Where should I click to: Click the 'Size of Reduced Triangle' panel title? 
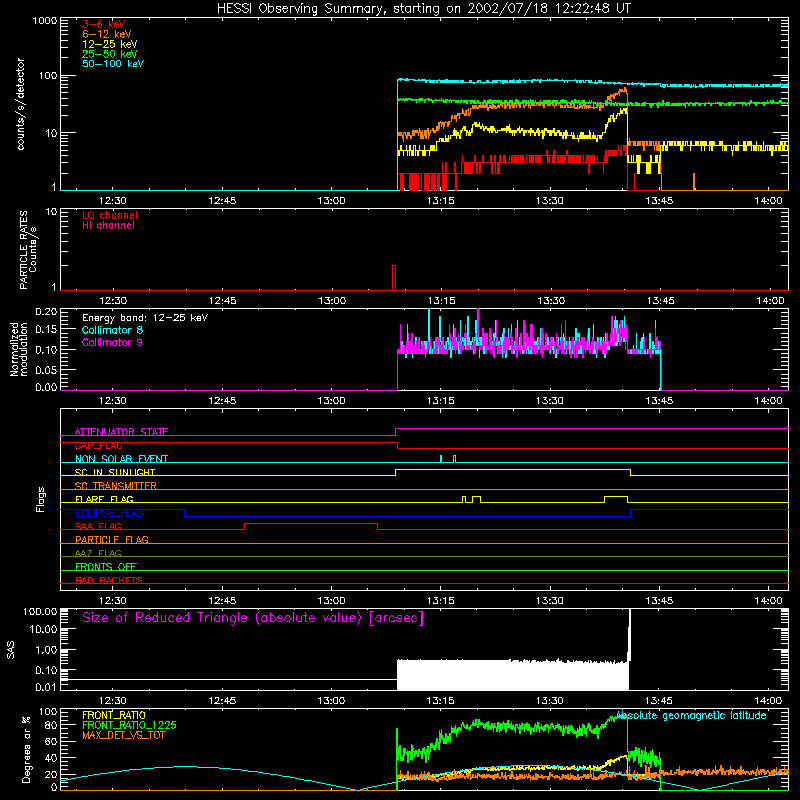[253, 618]
